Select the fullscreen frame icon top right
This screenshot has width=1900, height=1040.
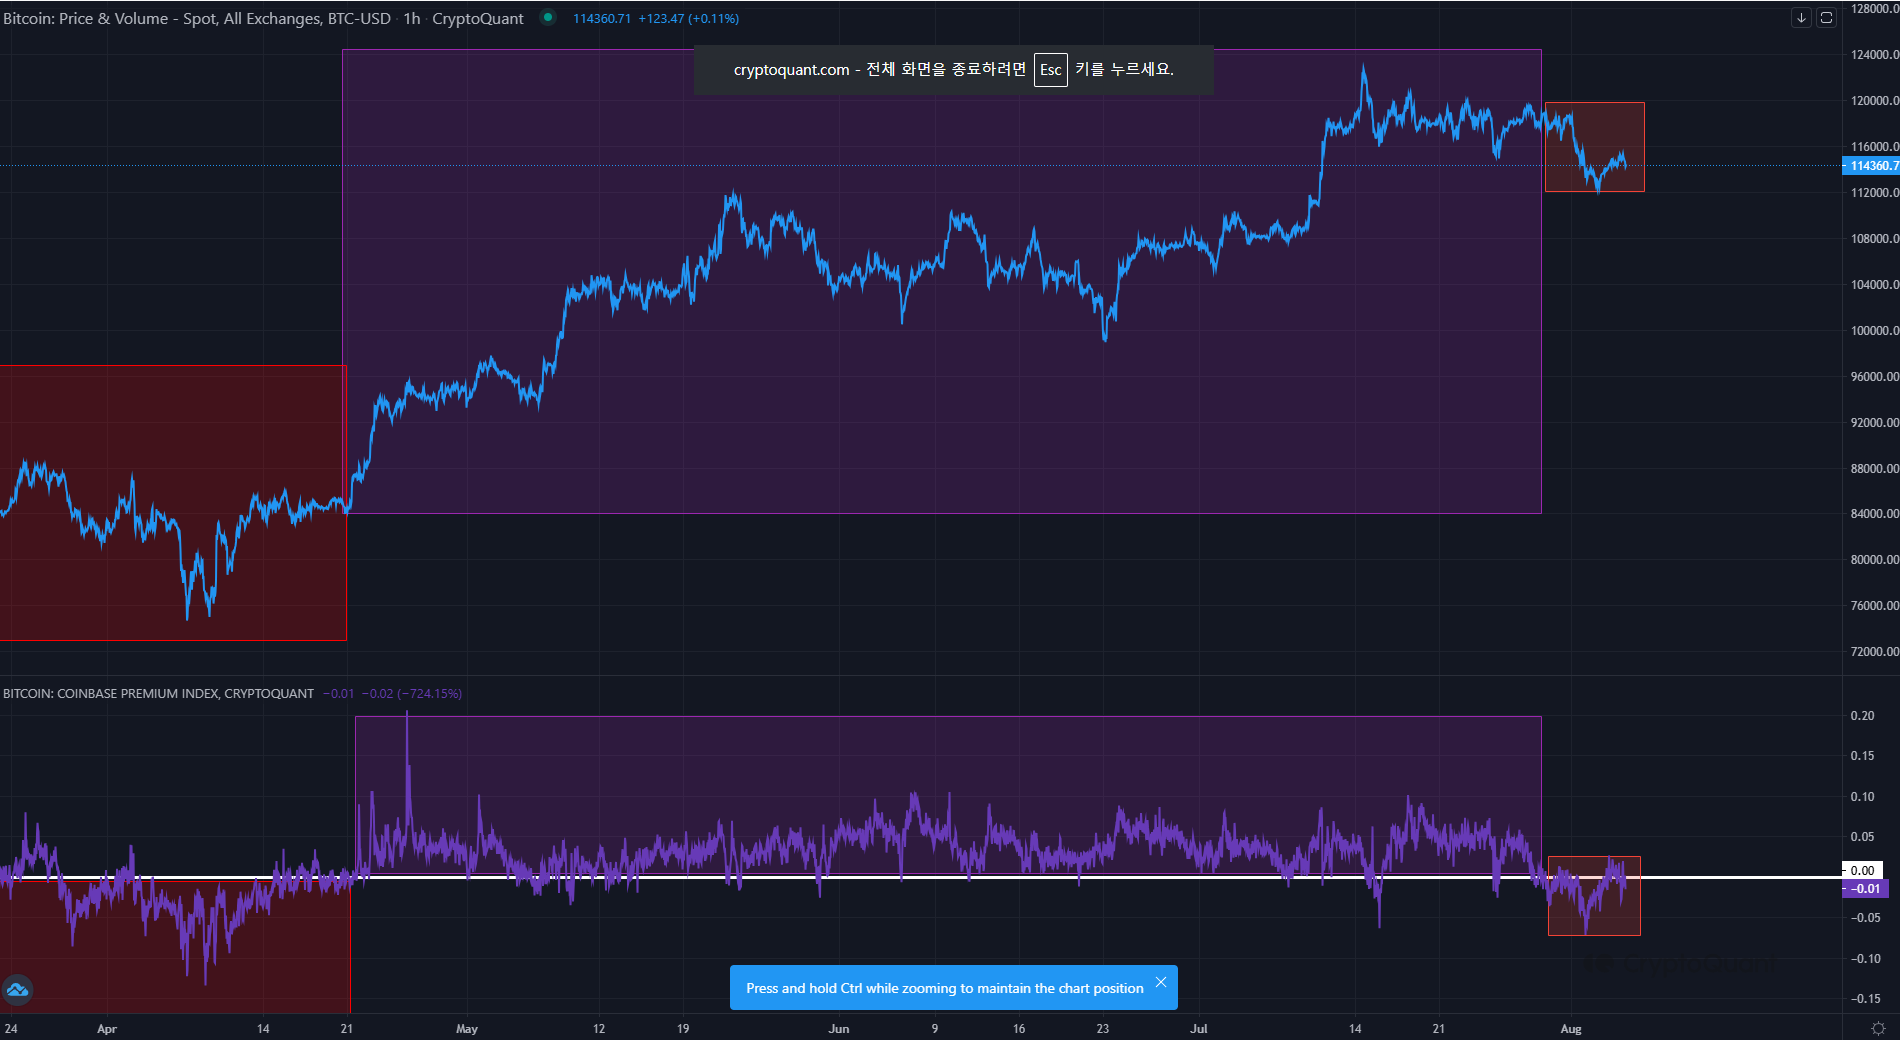[x=1827, y=17]
